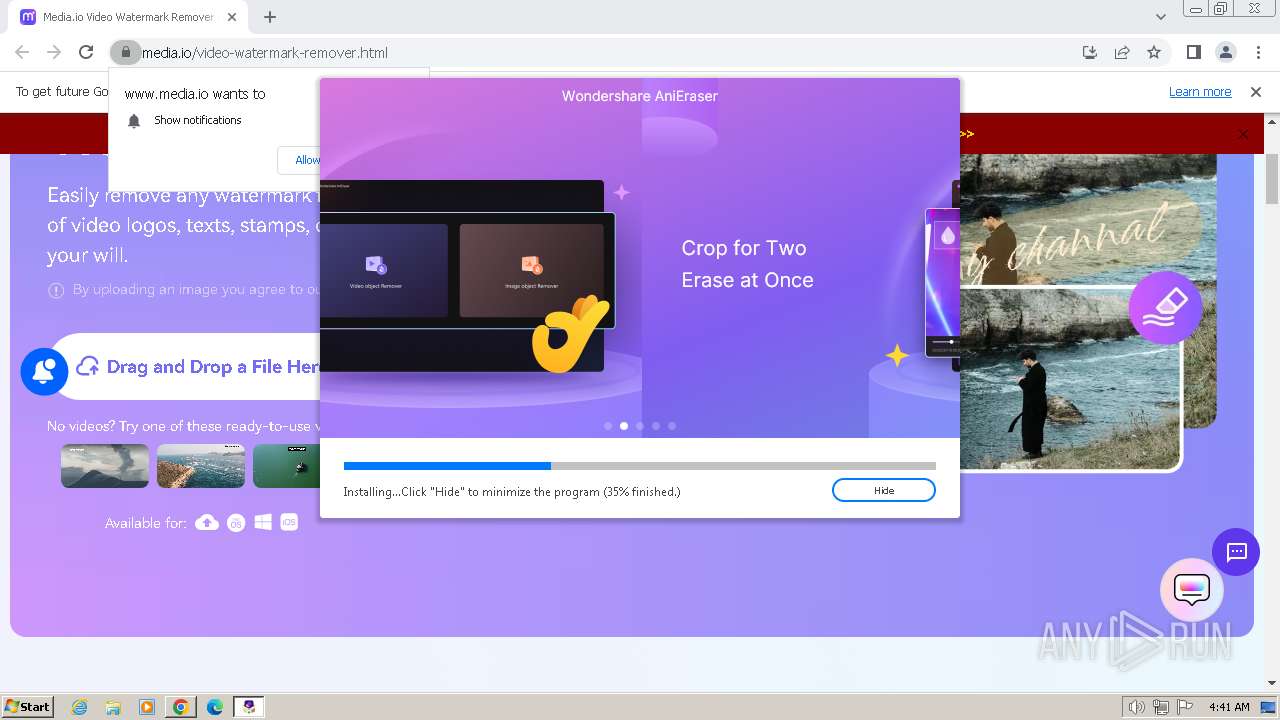The height and width of the screenshot is (720, 1280).
Task: View site information lock icon
Action: point(125,52)
